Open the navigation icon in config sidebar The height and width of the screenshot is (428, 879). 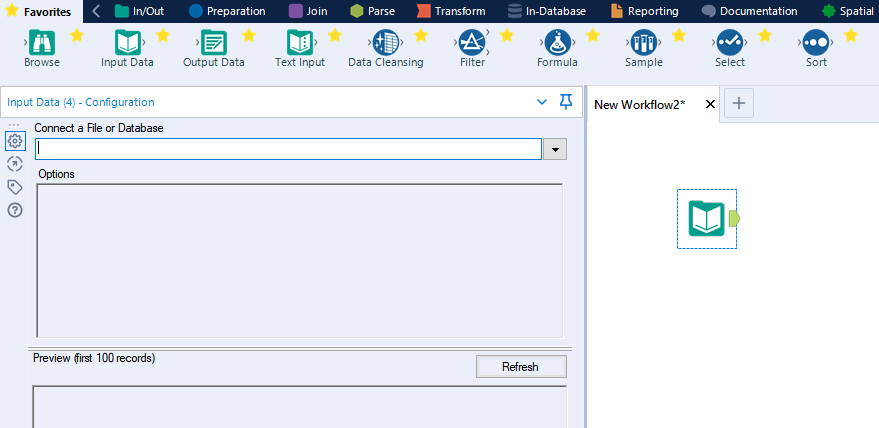pos(15,164)
